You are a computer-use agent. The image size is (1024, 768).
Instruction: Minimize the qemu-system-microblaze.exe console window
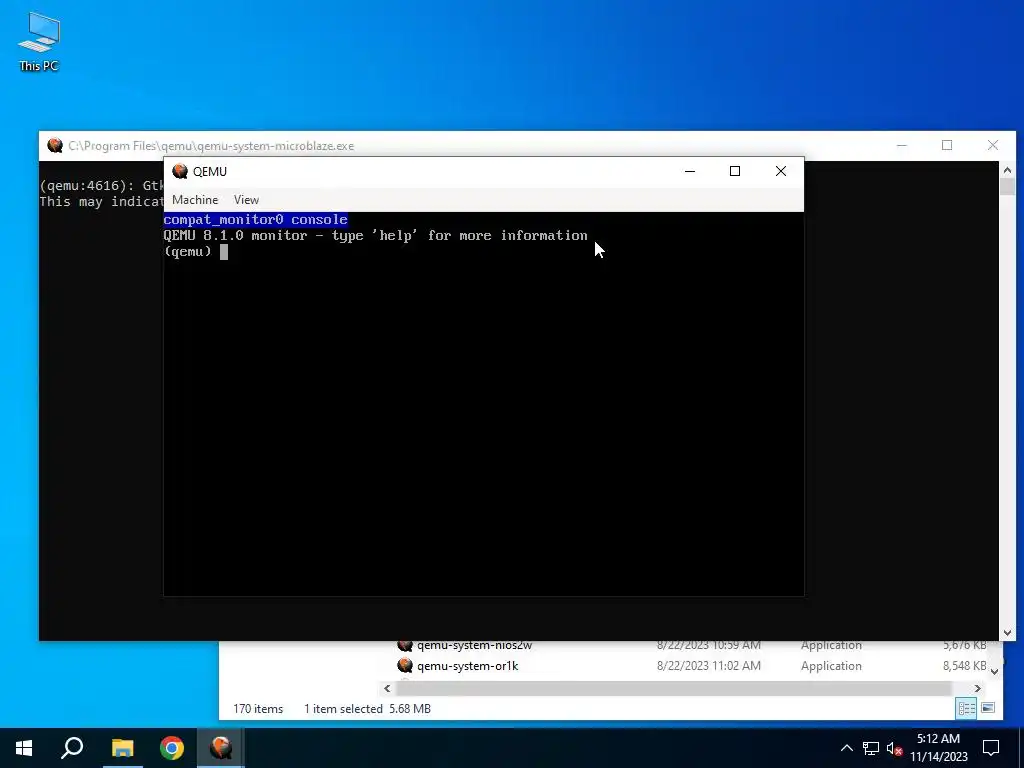point(901,145)
